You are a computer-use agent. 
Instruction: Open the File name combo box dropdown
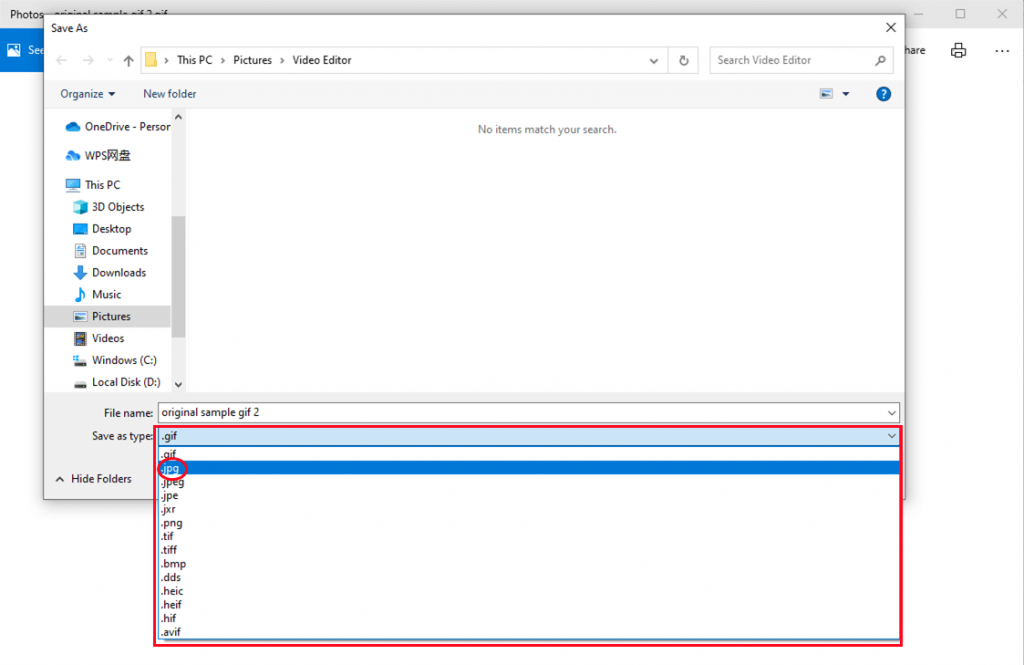click(x=890, y=412)
